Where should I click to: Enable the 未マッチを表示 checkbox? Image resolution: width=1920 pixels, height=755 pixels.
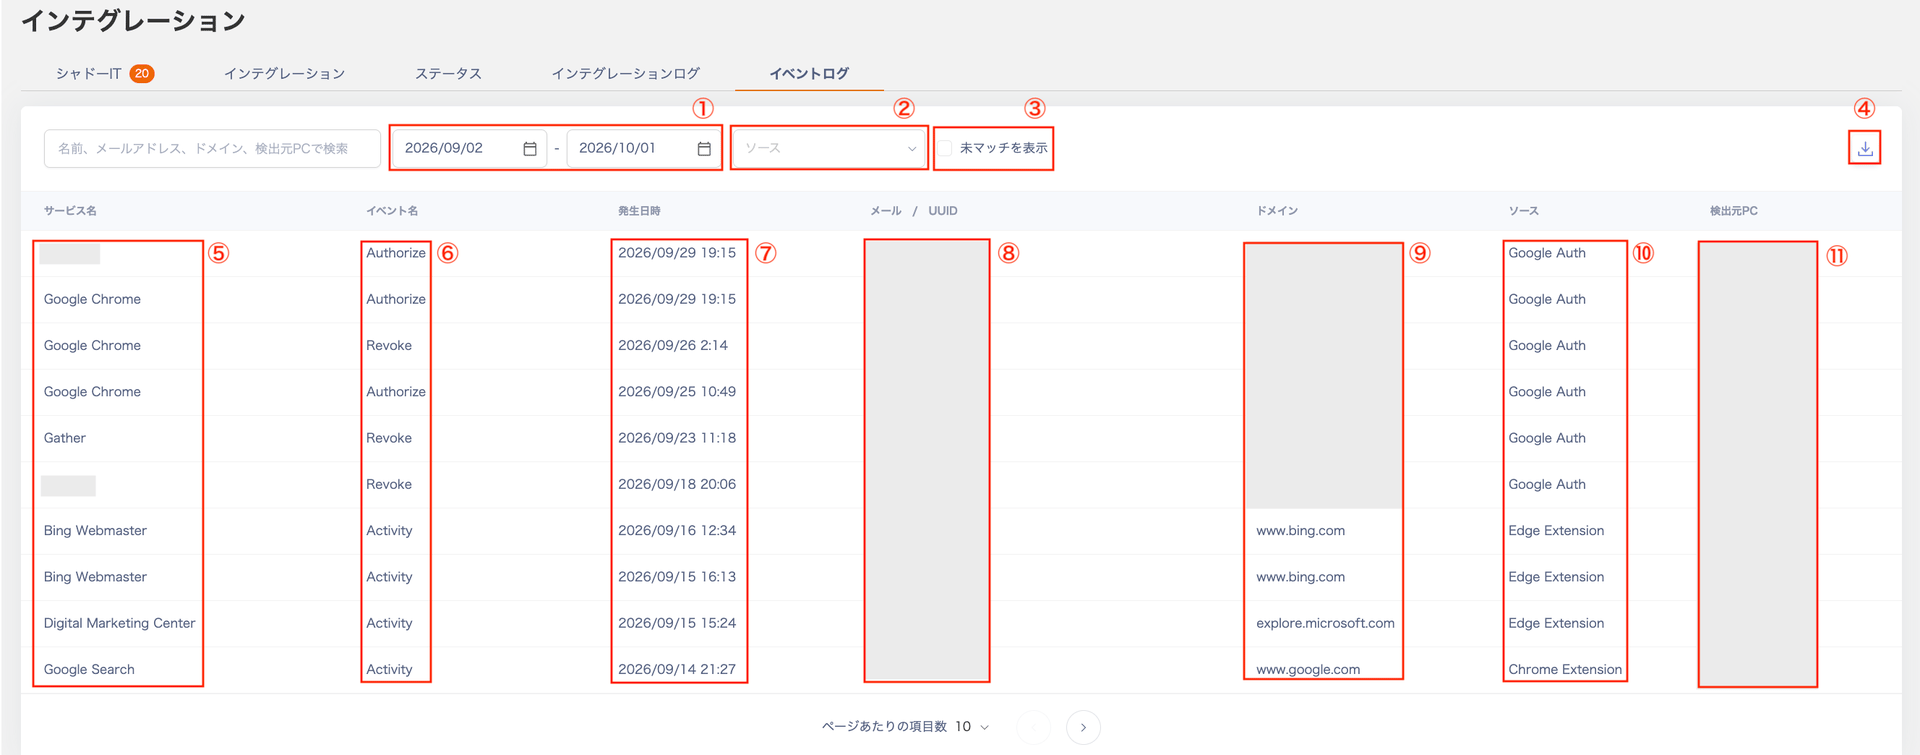coord(945,148)
